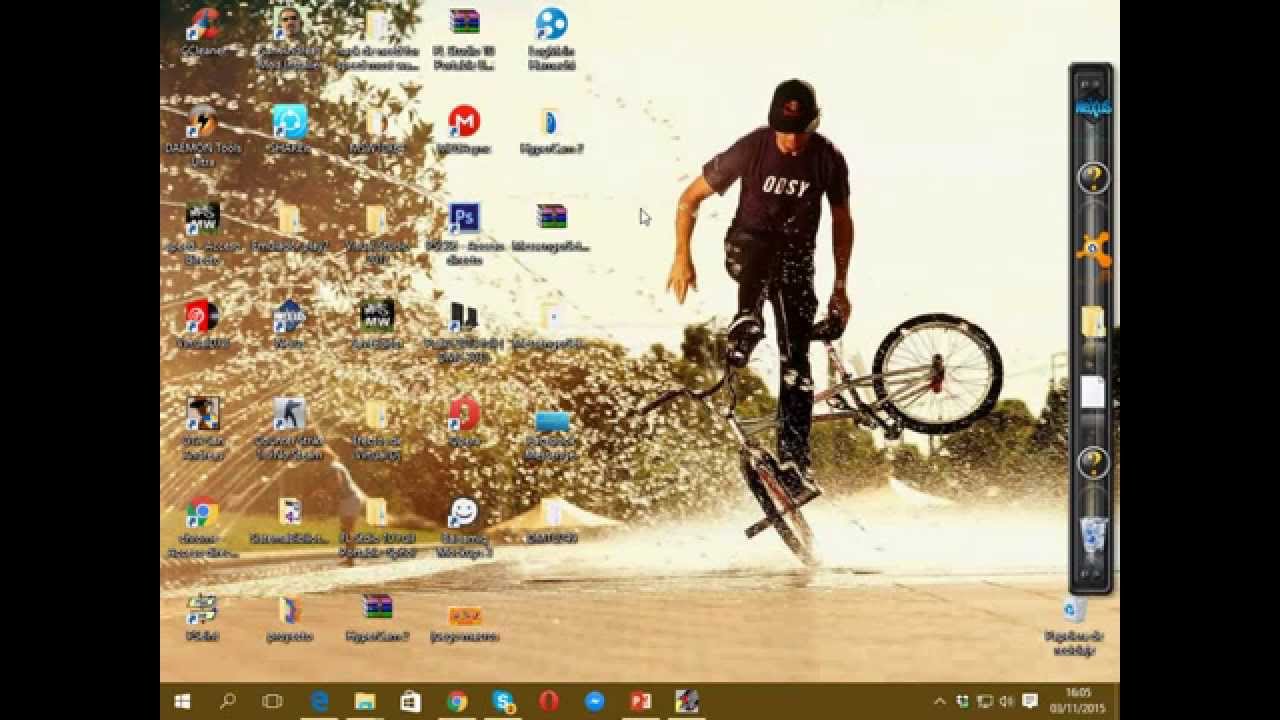Open the recycle bin in Nexus dock
This screenshot has width=1280, height=720.
point(1093,534)
